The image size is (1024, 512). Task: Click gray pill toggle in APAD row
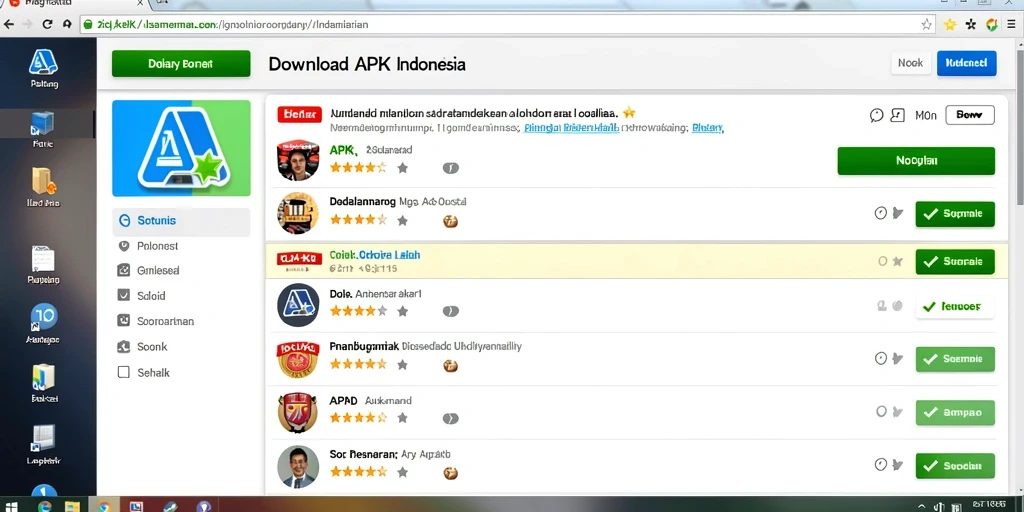451,418
